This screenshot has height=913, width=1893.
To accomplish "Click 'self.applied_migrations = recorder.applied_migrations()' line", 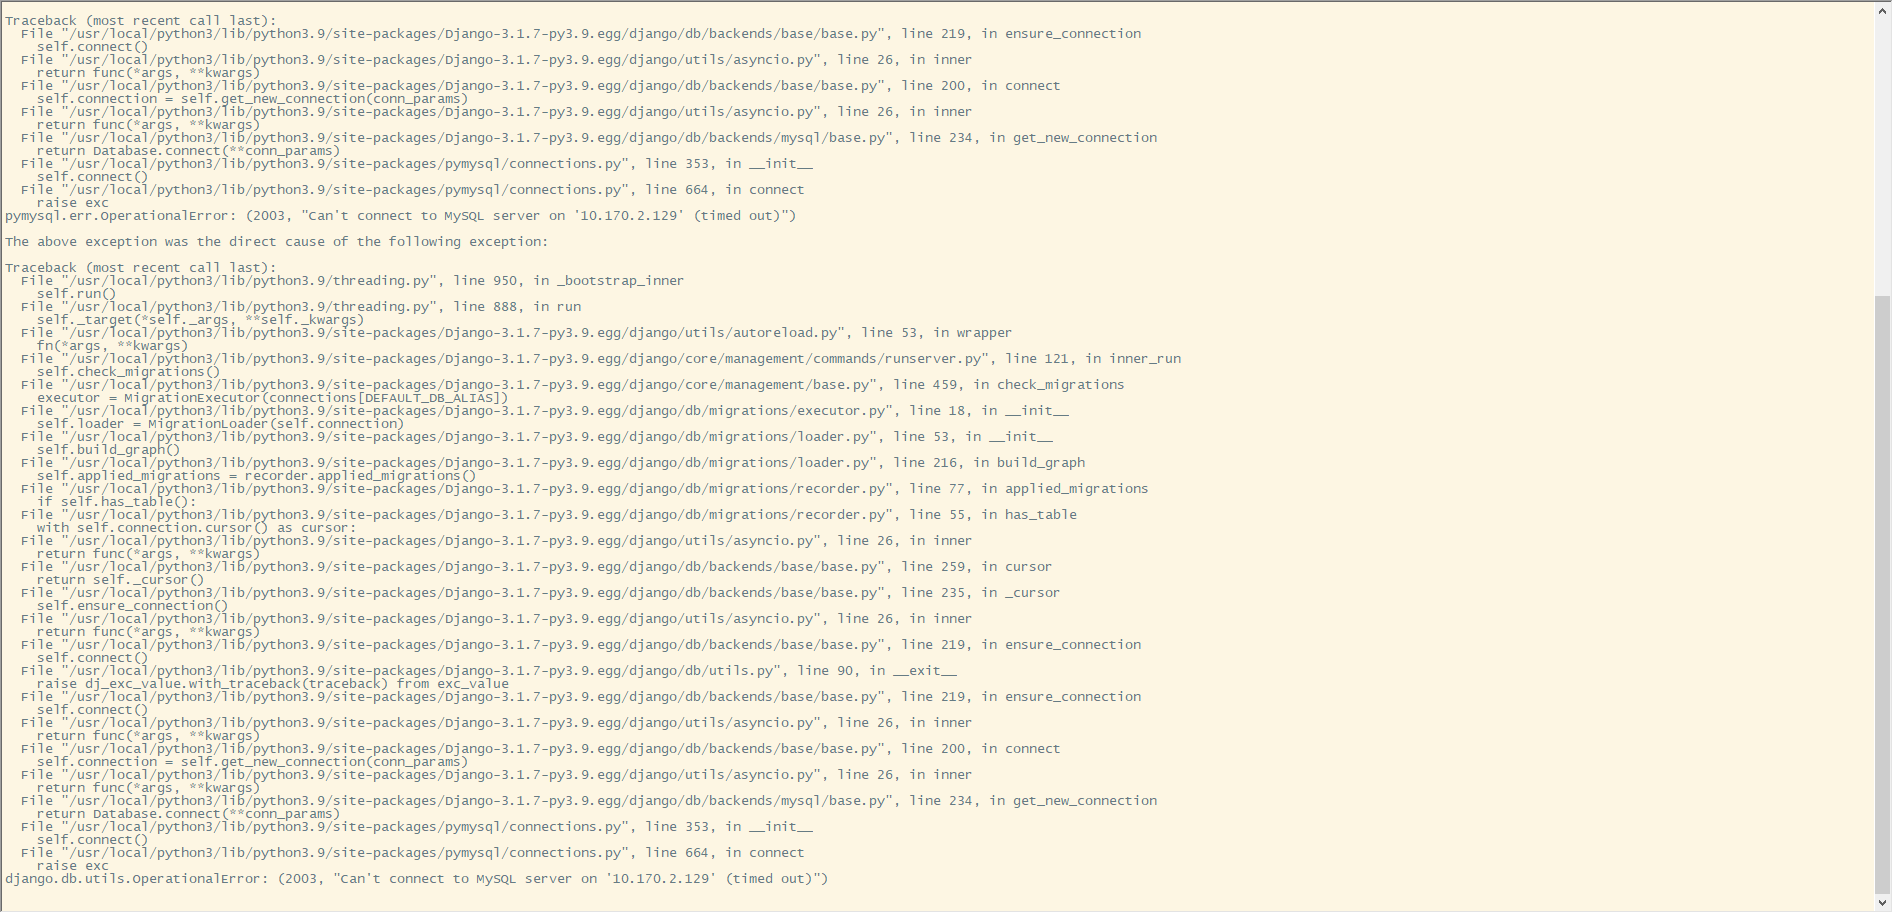I will point(257,476).
